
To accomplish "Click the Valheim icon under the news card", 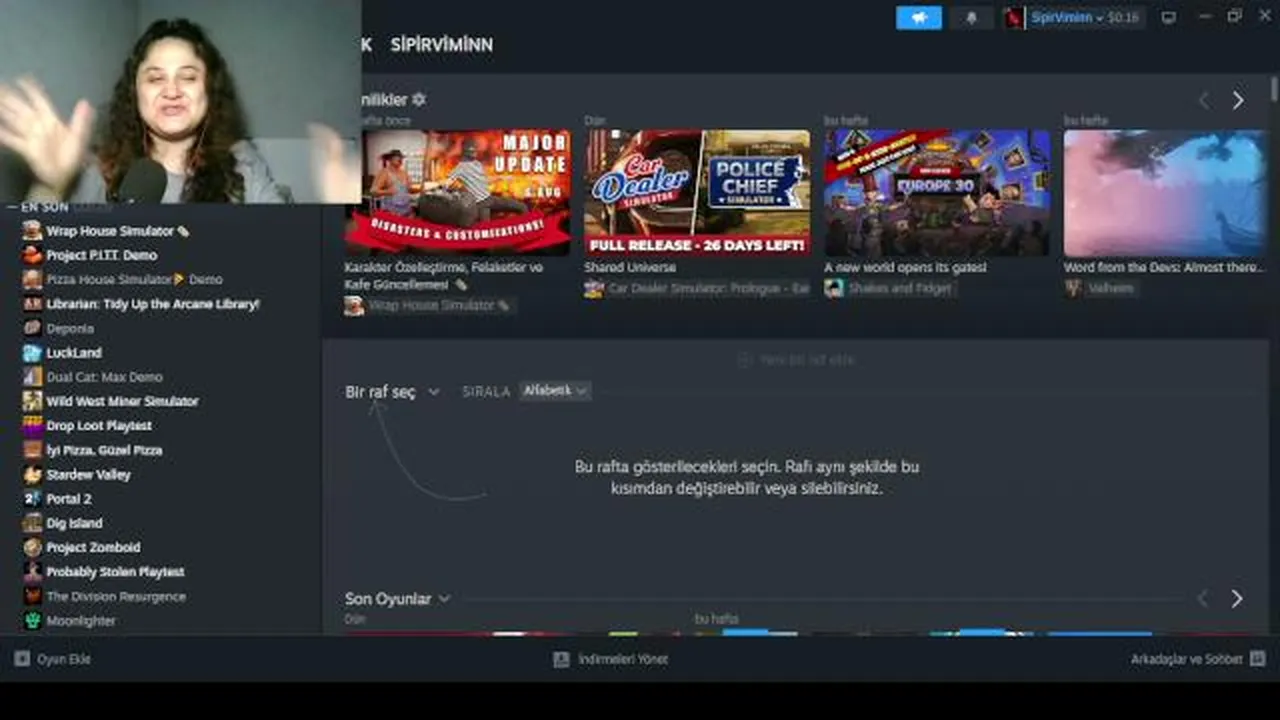I will (1073, 288).
